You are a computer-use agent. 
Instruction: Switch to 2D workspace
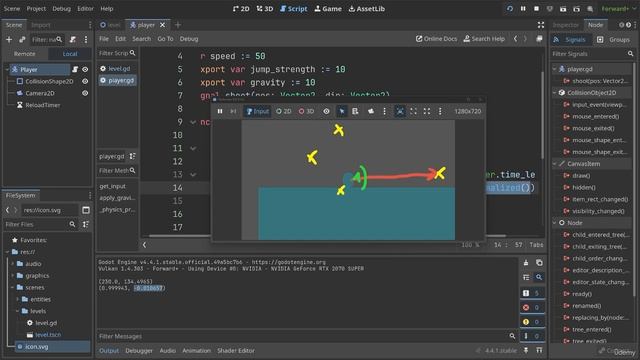click(241, 9)
